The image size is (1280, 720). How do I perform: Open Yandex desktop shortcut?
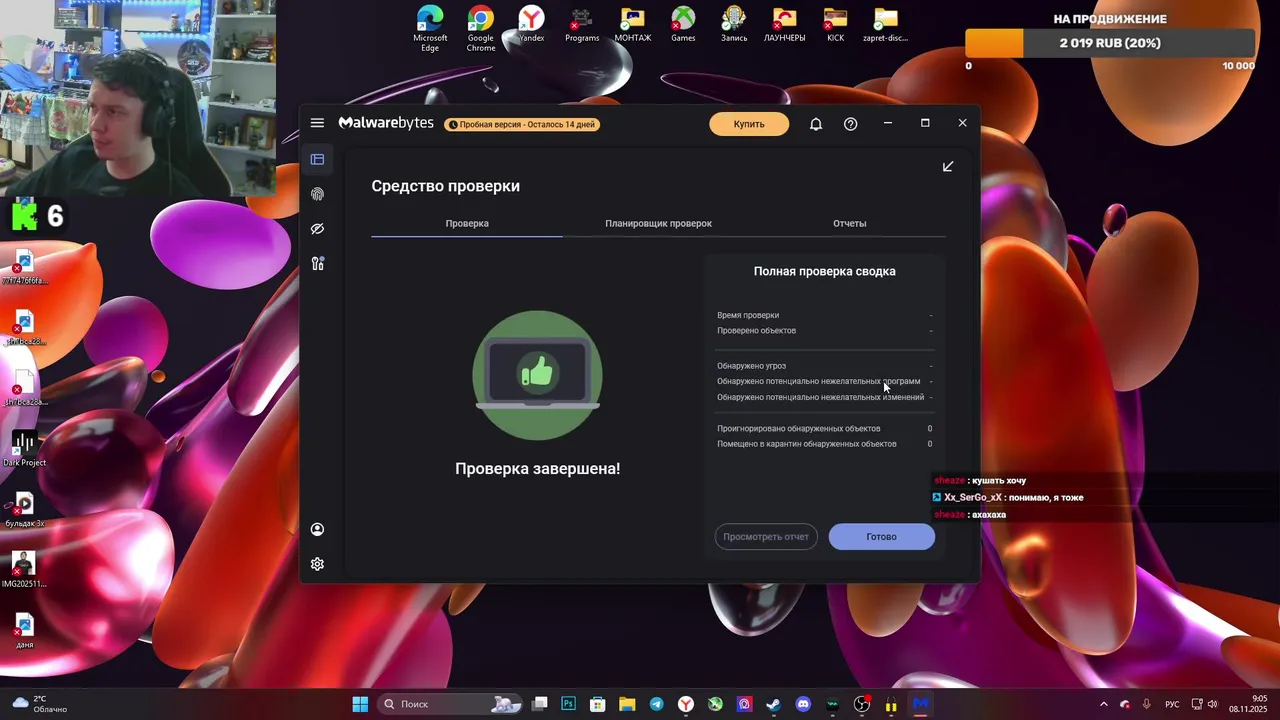tap(531, 25)
